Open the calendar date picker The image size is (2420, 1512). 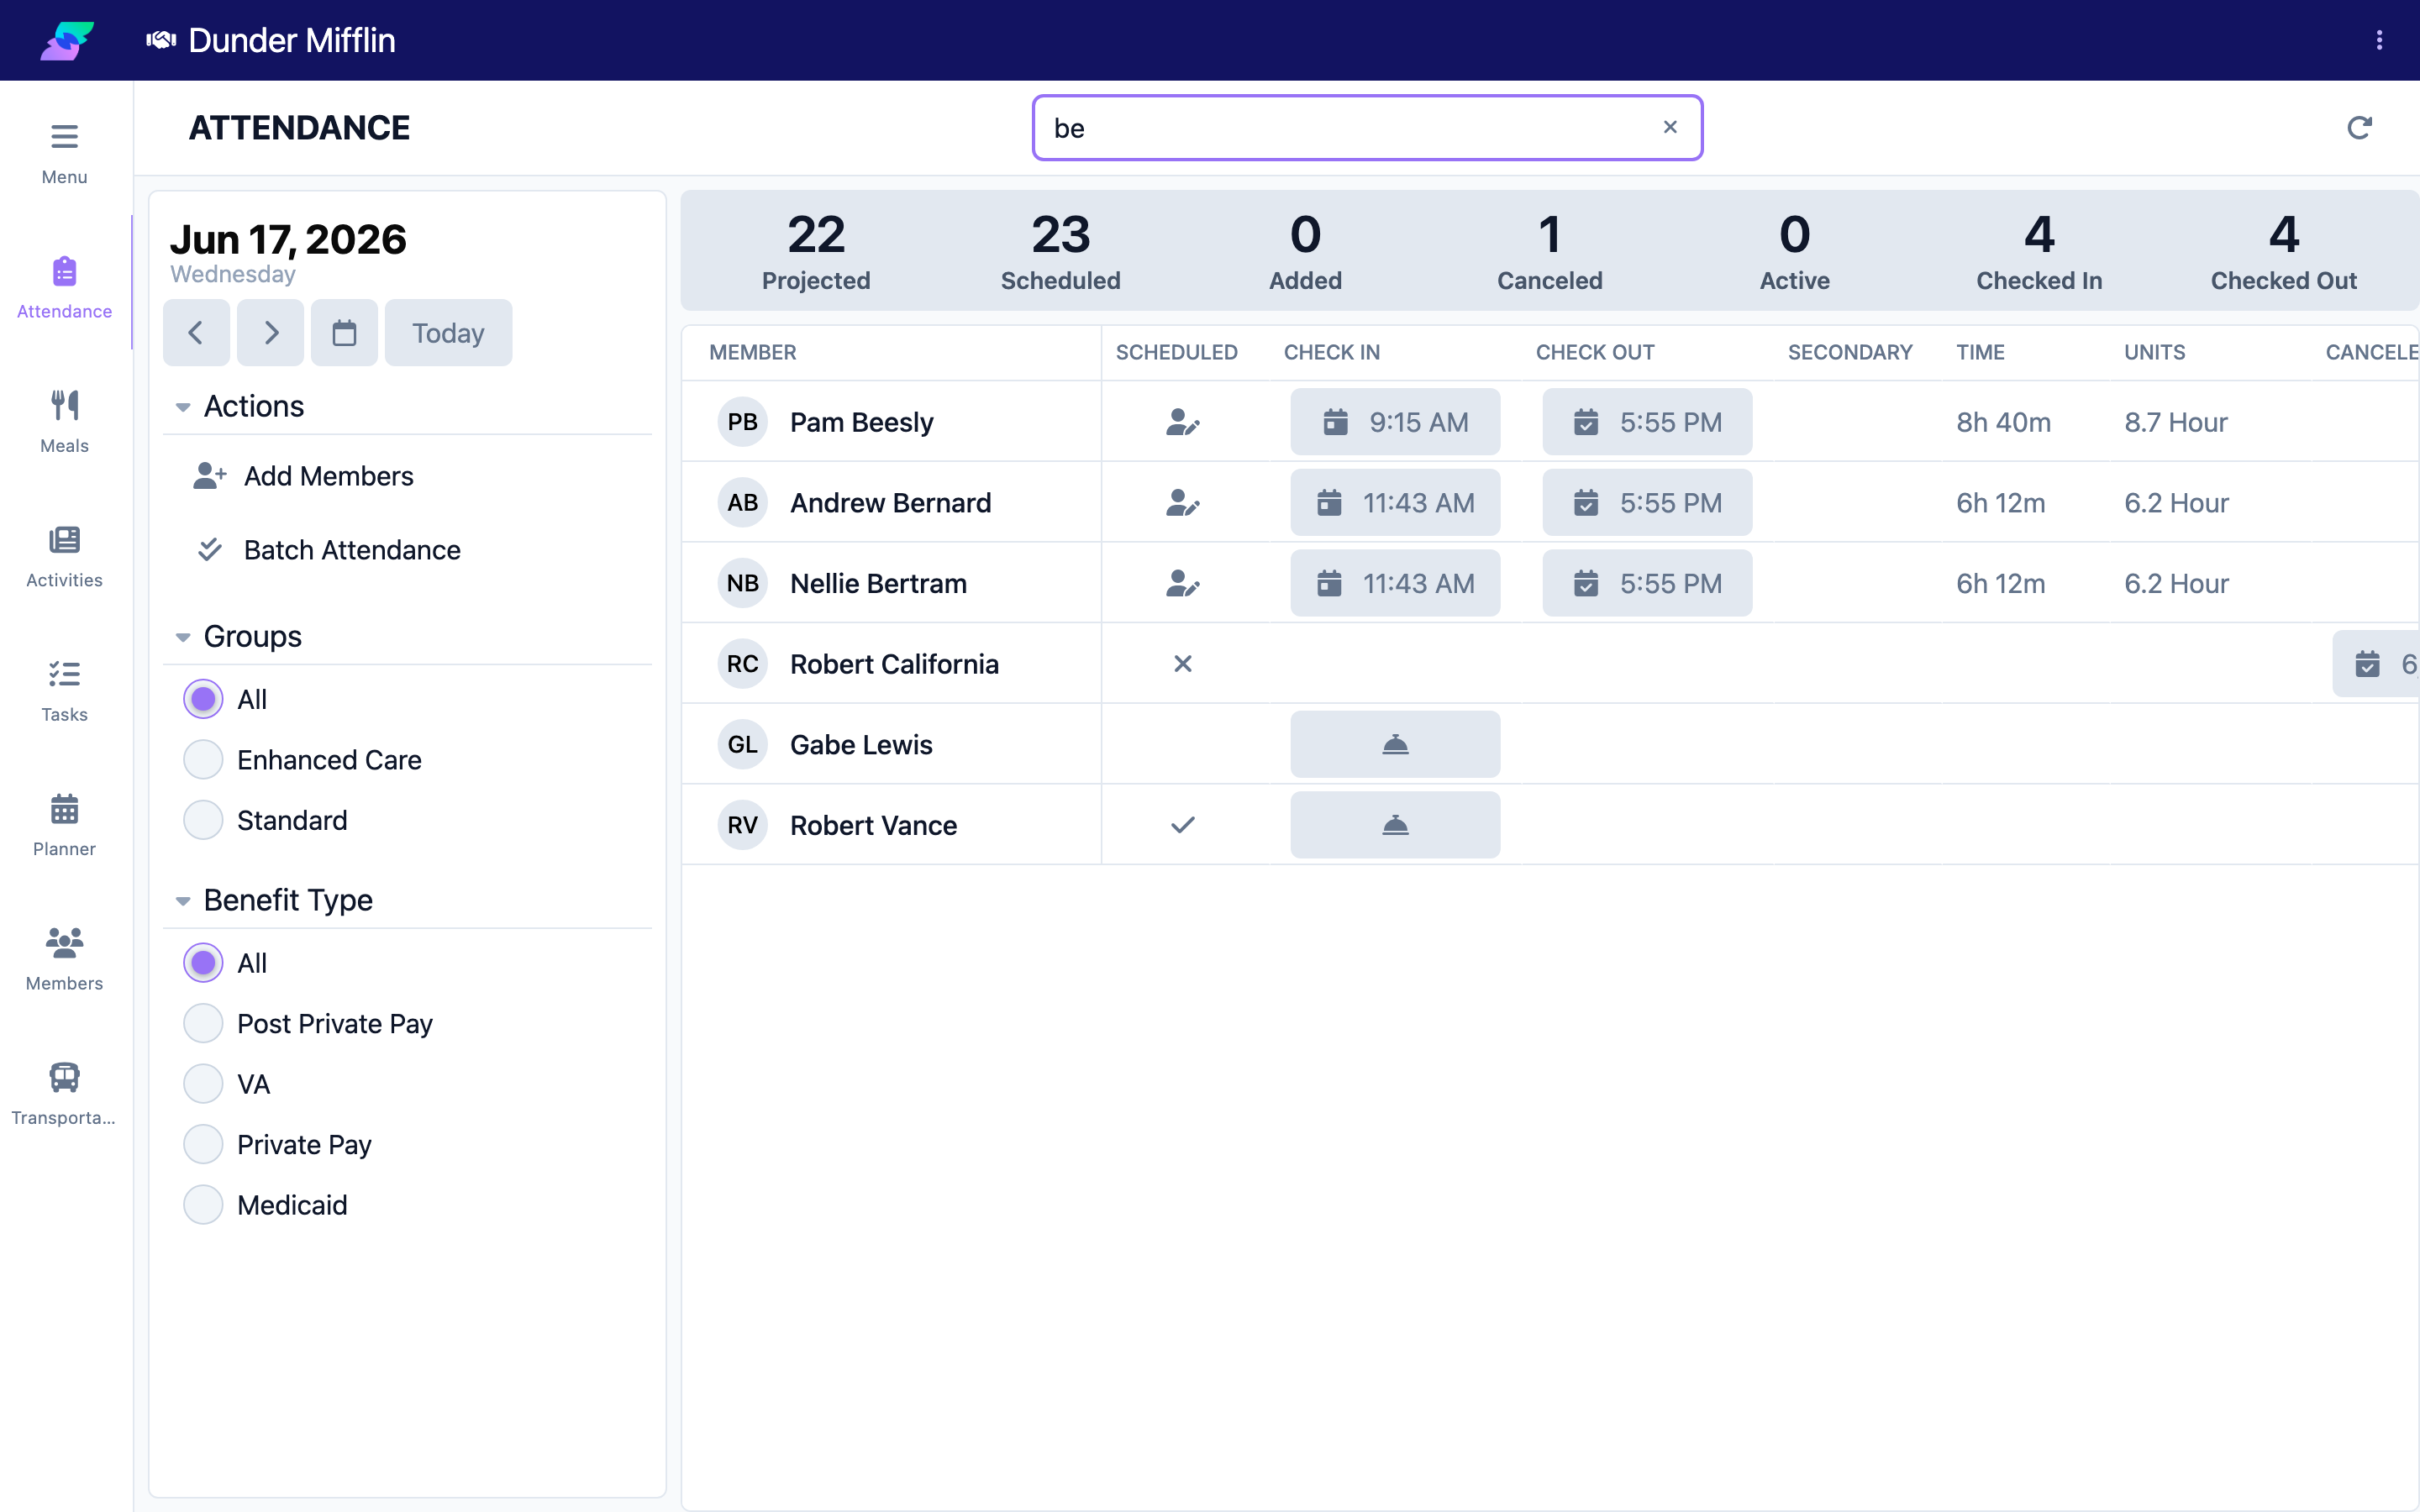point(344,333)
